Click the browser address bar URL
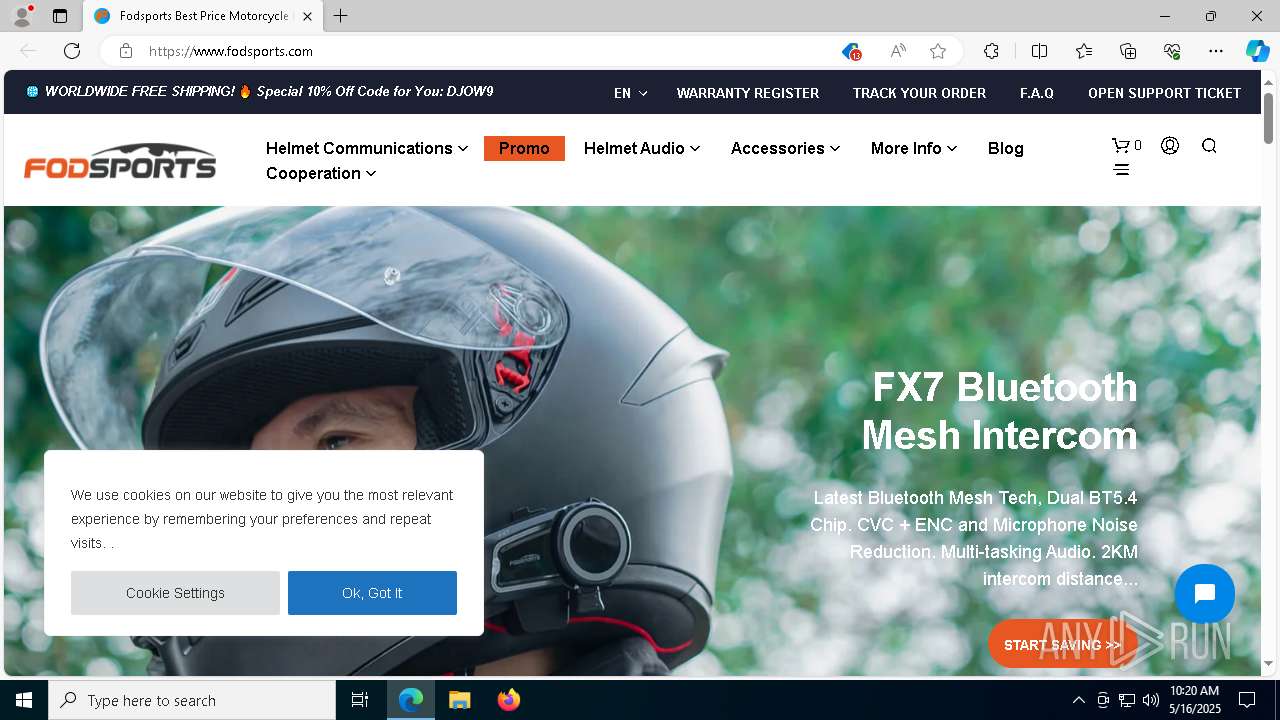The width and height of the screenshot is (1280, 720). pyautogui.click(x=231, y=51)
